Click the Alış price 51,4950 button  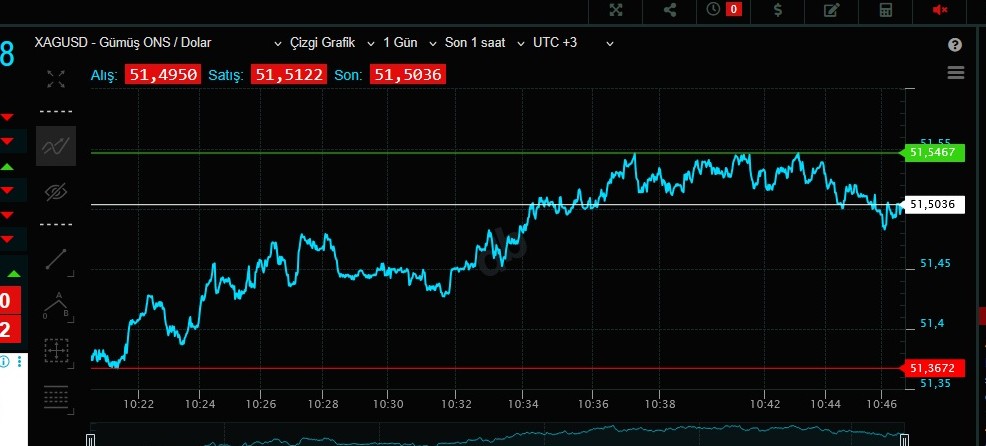coord(162,75)
